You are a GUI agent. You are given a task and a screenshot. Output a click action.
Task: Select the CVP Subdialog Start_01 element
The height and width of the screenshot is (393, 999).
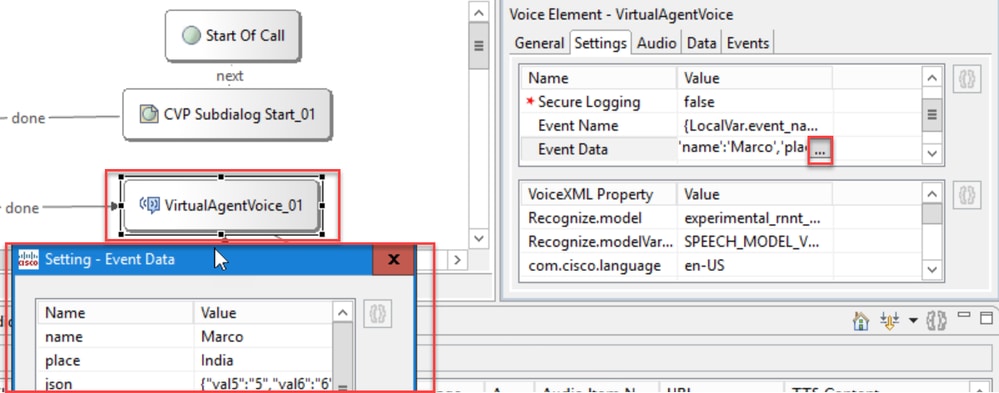[x=227, y=115]
